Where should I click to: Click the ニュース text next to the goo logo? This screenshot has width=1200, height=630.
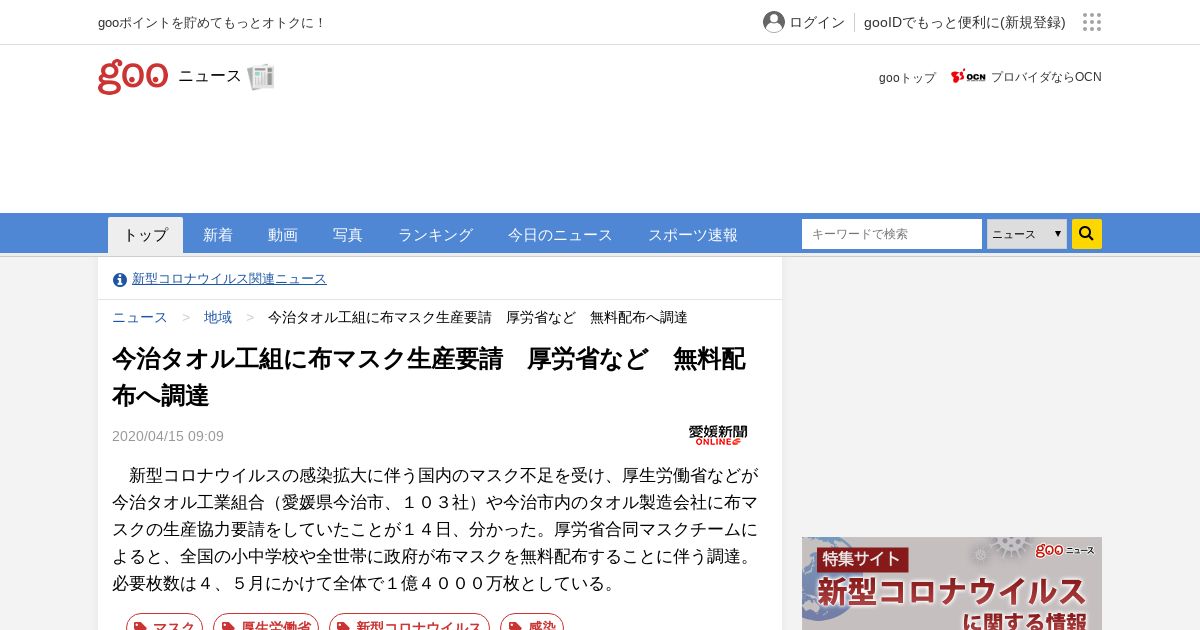tap(210, 76)
